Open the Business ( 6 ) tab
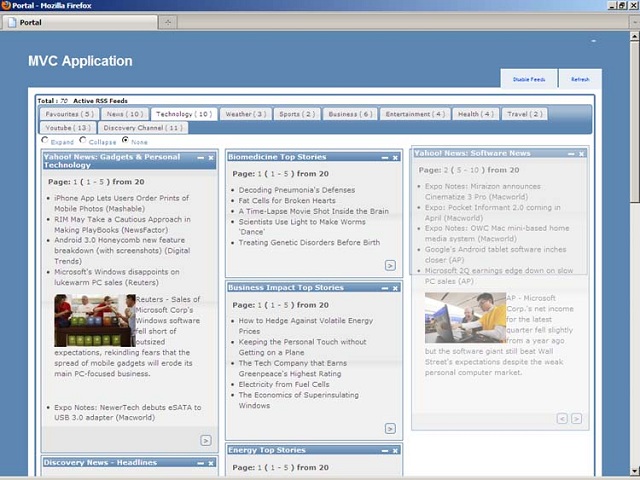This screenshot has width=640, height=480. (350, 114)
